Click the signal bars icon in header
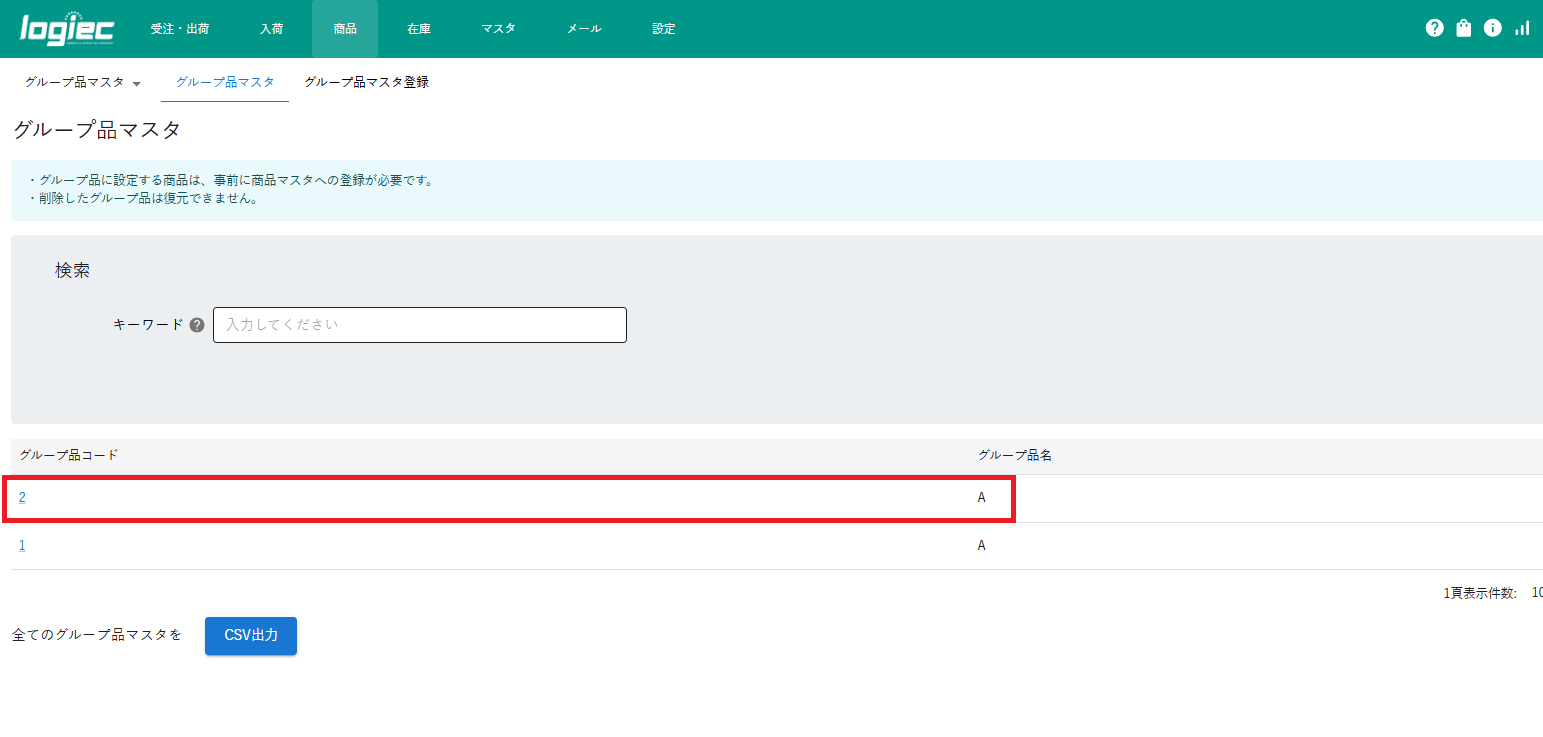The height and width of the screenshot is (737, 1543). [1521, 28]
